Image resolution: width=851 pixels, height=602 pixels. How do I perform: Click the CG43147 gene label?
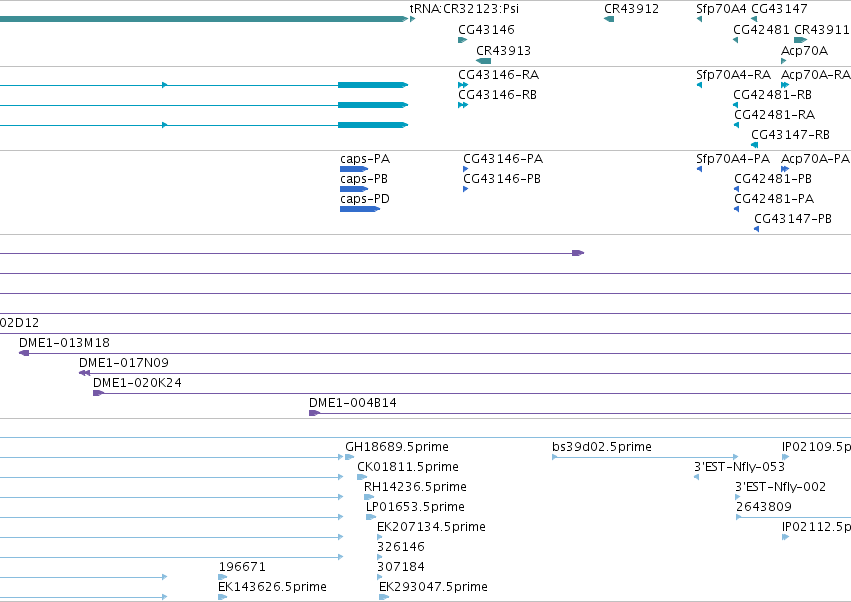point(779,9)
